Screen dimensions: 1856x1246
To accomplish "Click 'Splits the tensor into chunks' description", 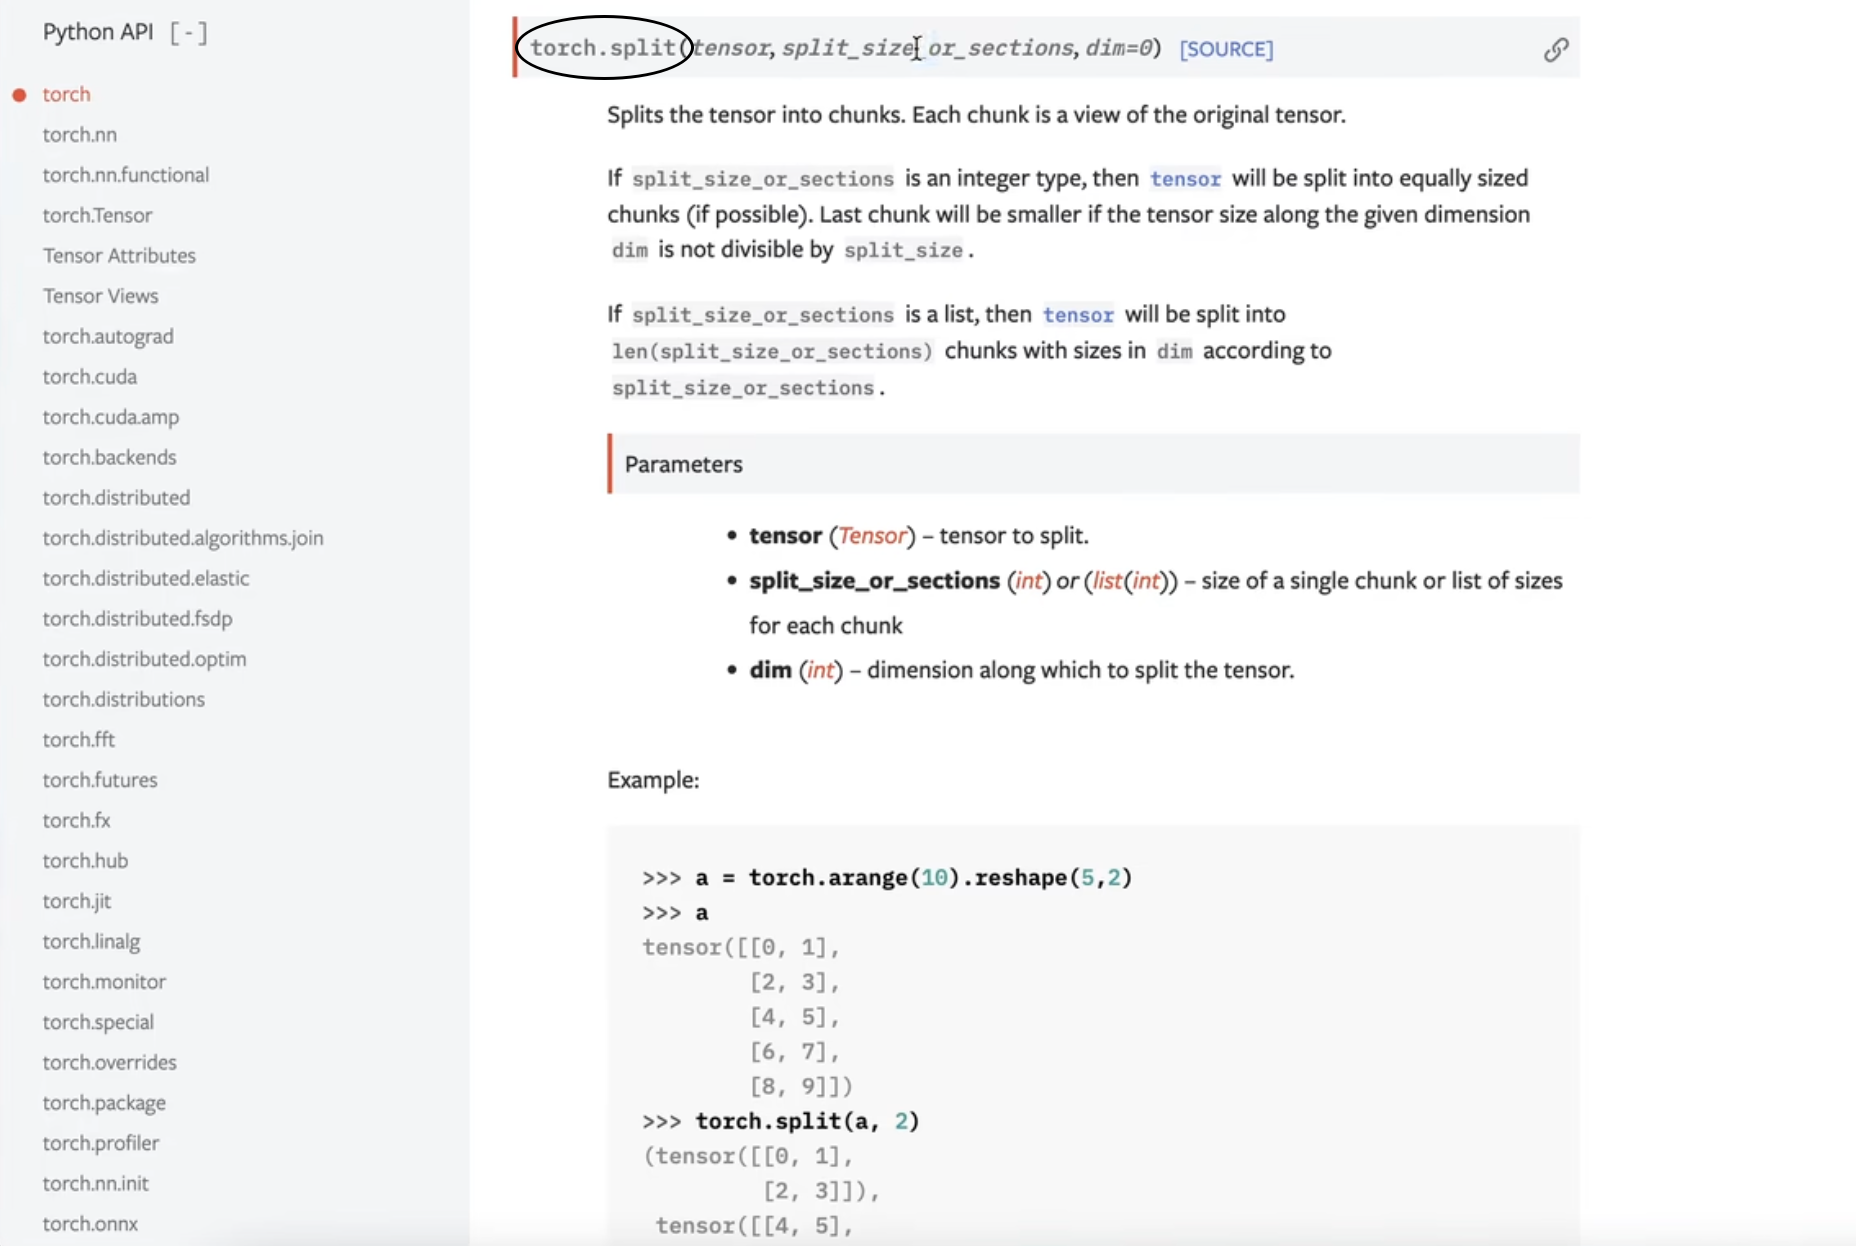I will [976, 115].
